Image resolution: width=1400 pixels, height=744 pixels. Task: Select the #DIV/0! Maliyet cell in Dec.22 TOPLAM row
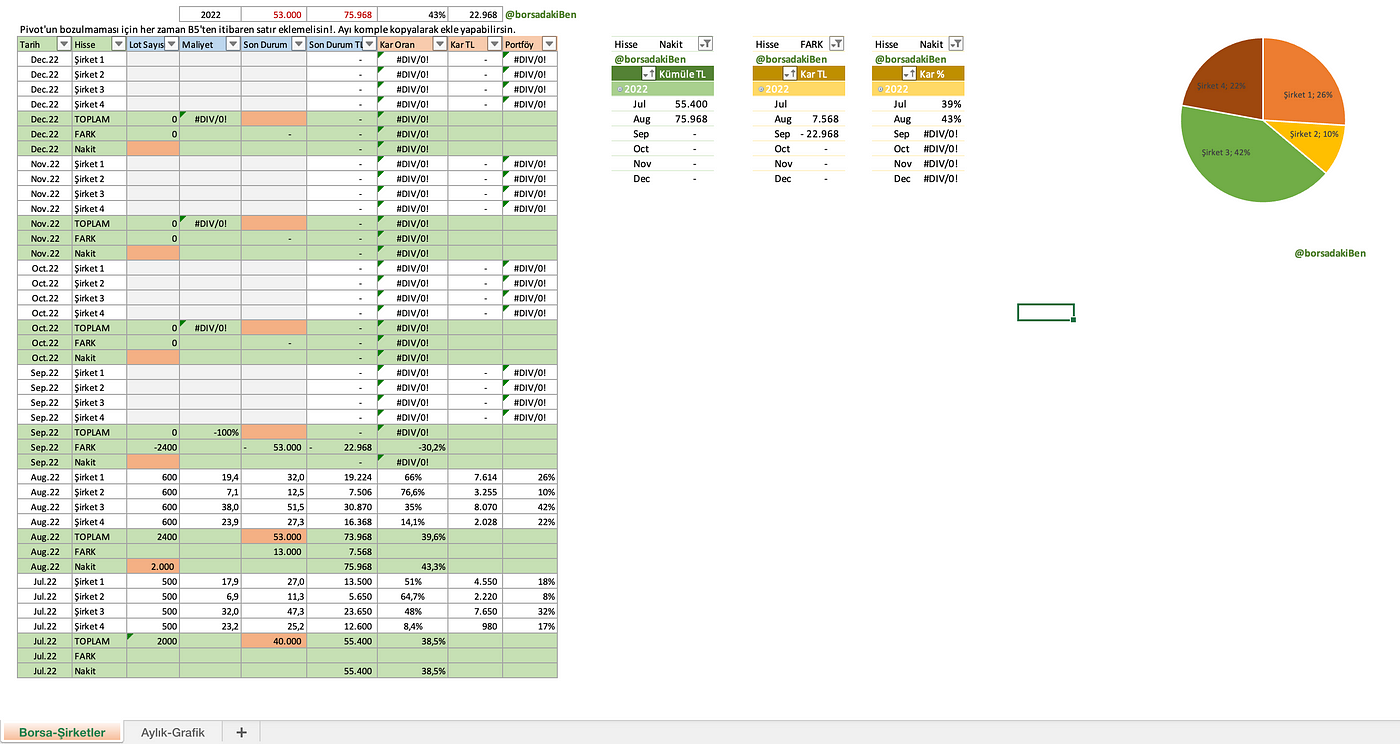pyautogui.click(x=211, y=118)
